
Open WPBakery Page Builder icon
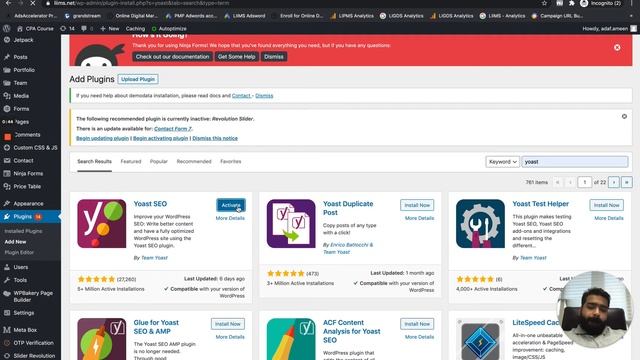(x=7, y=293)
